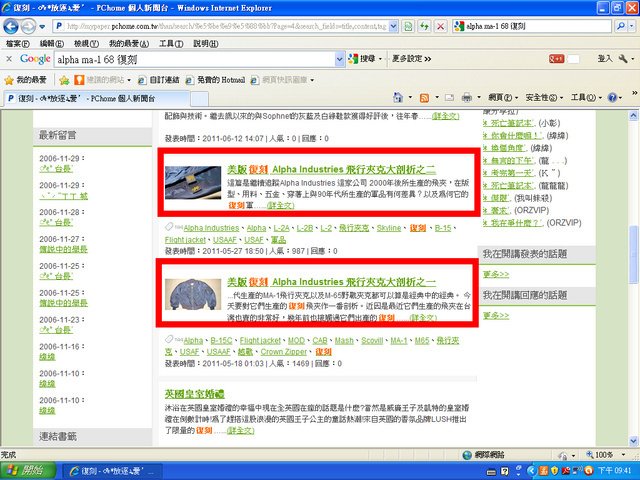Click the jacket label close-up thumbnail
Viewport: 640px width, 480px height.
(193, 182)
